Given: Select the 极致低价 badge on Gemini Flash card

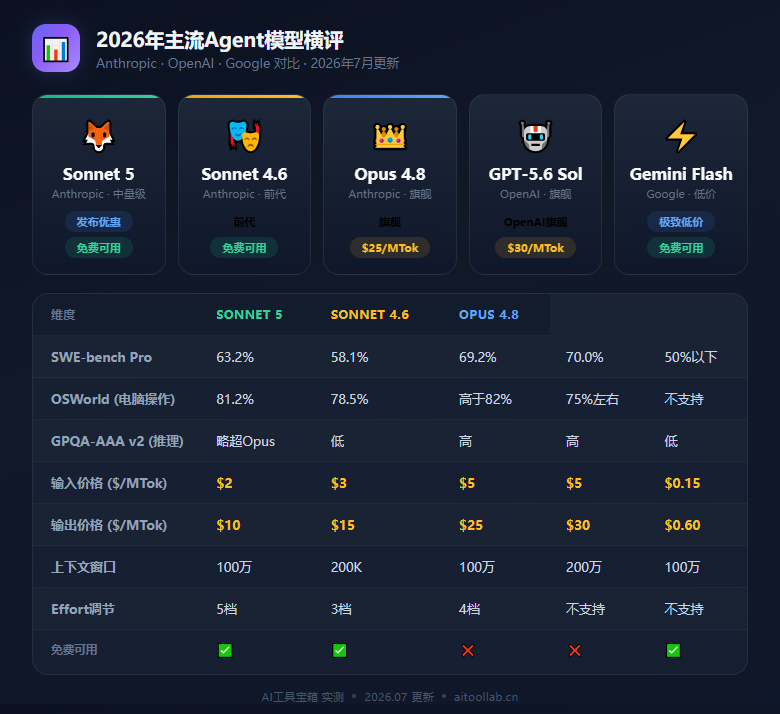Looking at the screenshot, I should 681,222.
